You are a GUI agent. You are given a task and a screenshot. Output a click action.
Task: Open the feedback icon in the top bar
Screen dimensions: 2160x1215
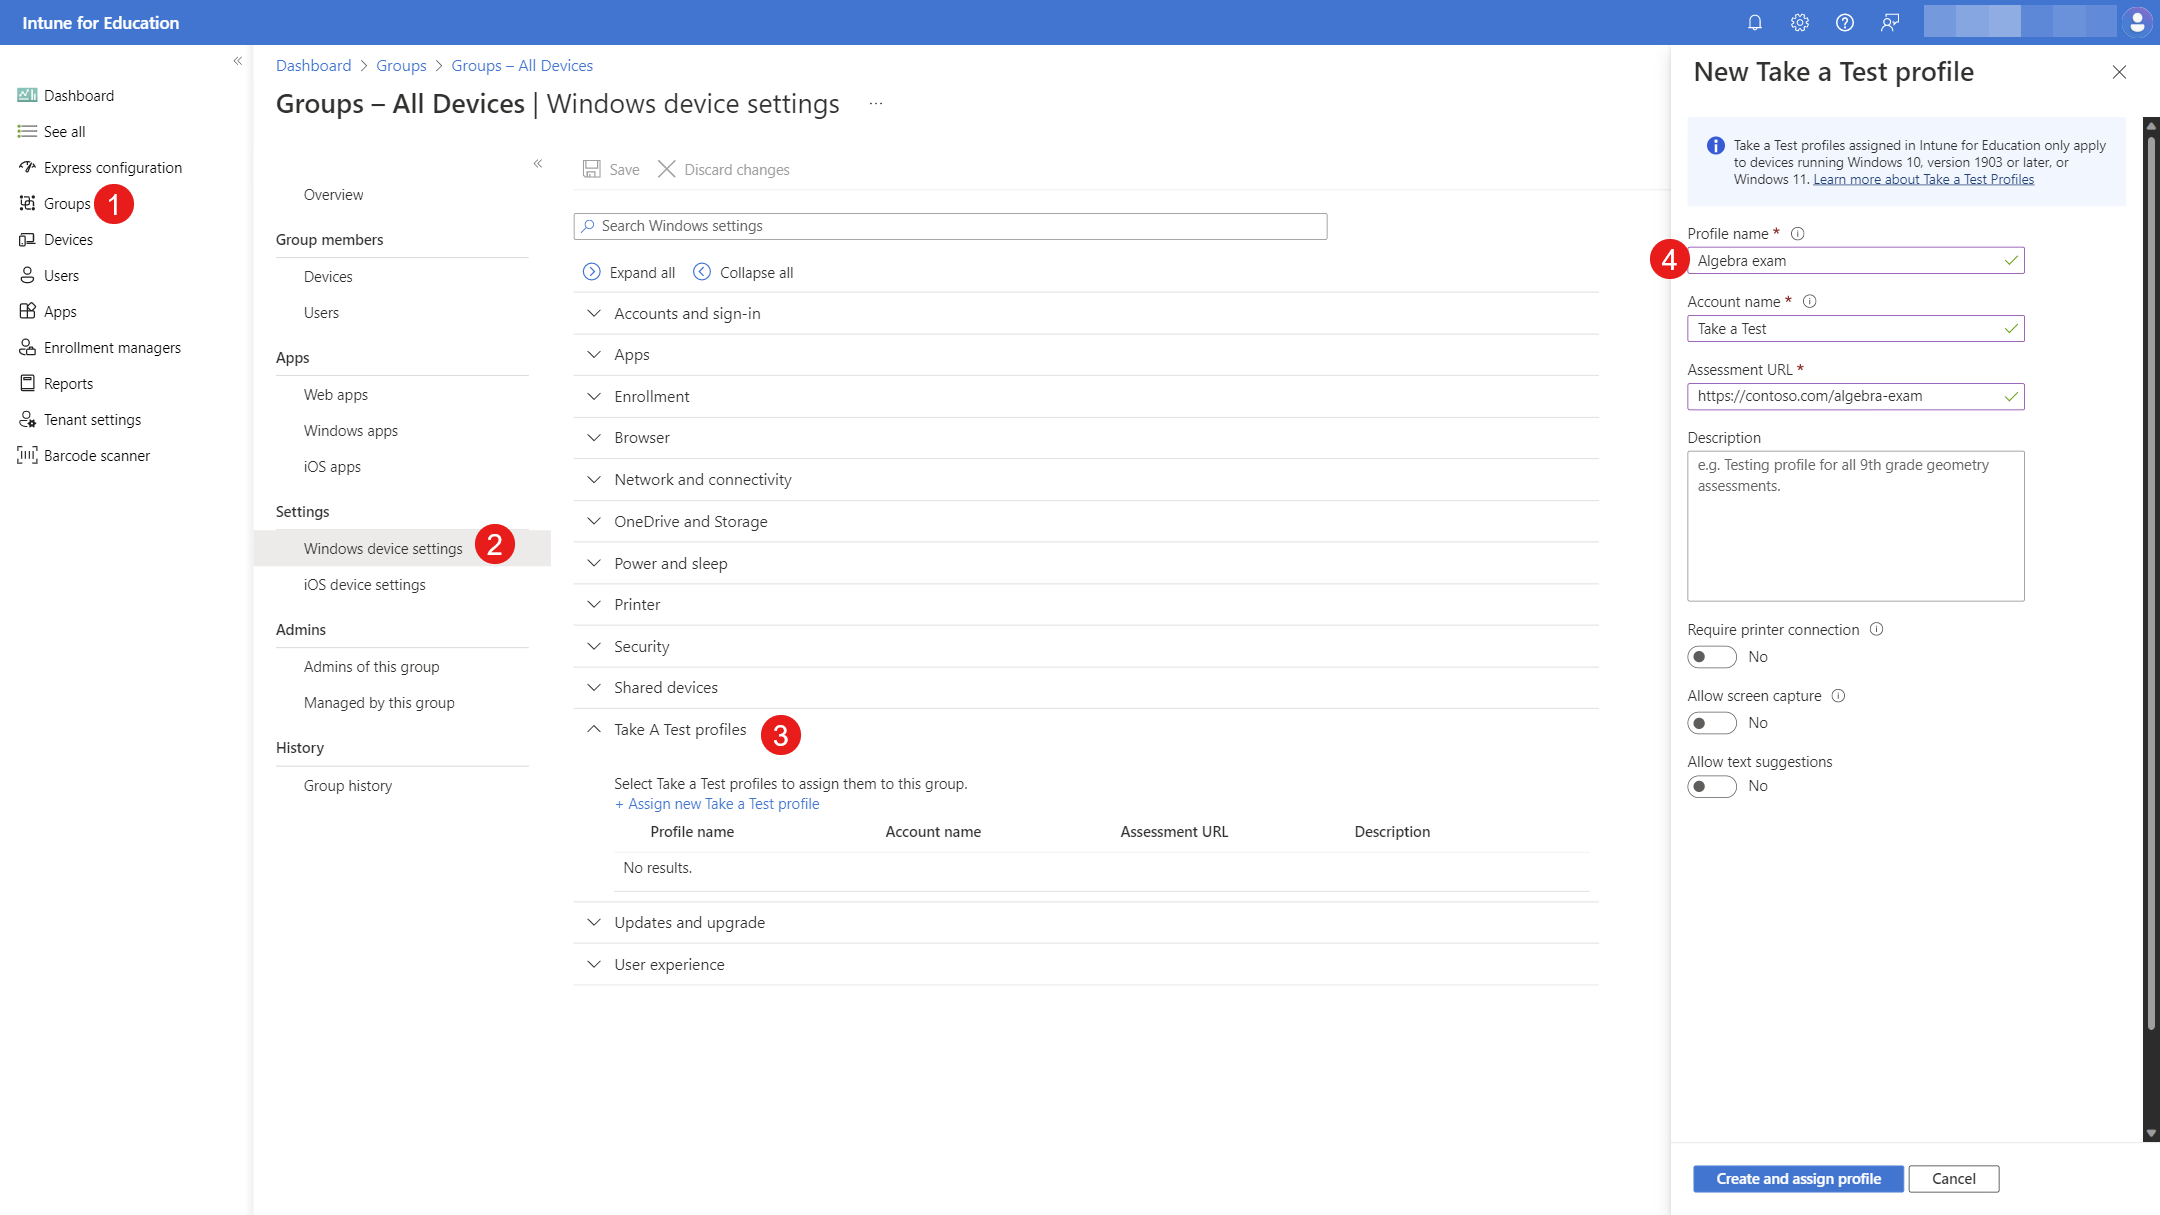[1889, 22]
